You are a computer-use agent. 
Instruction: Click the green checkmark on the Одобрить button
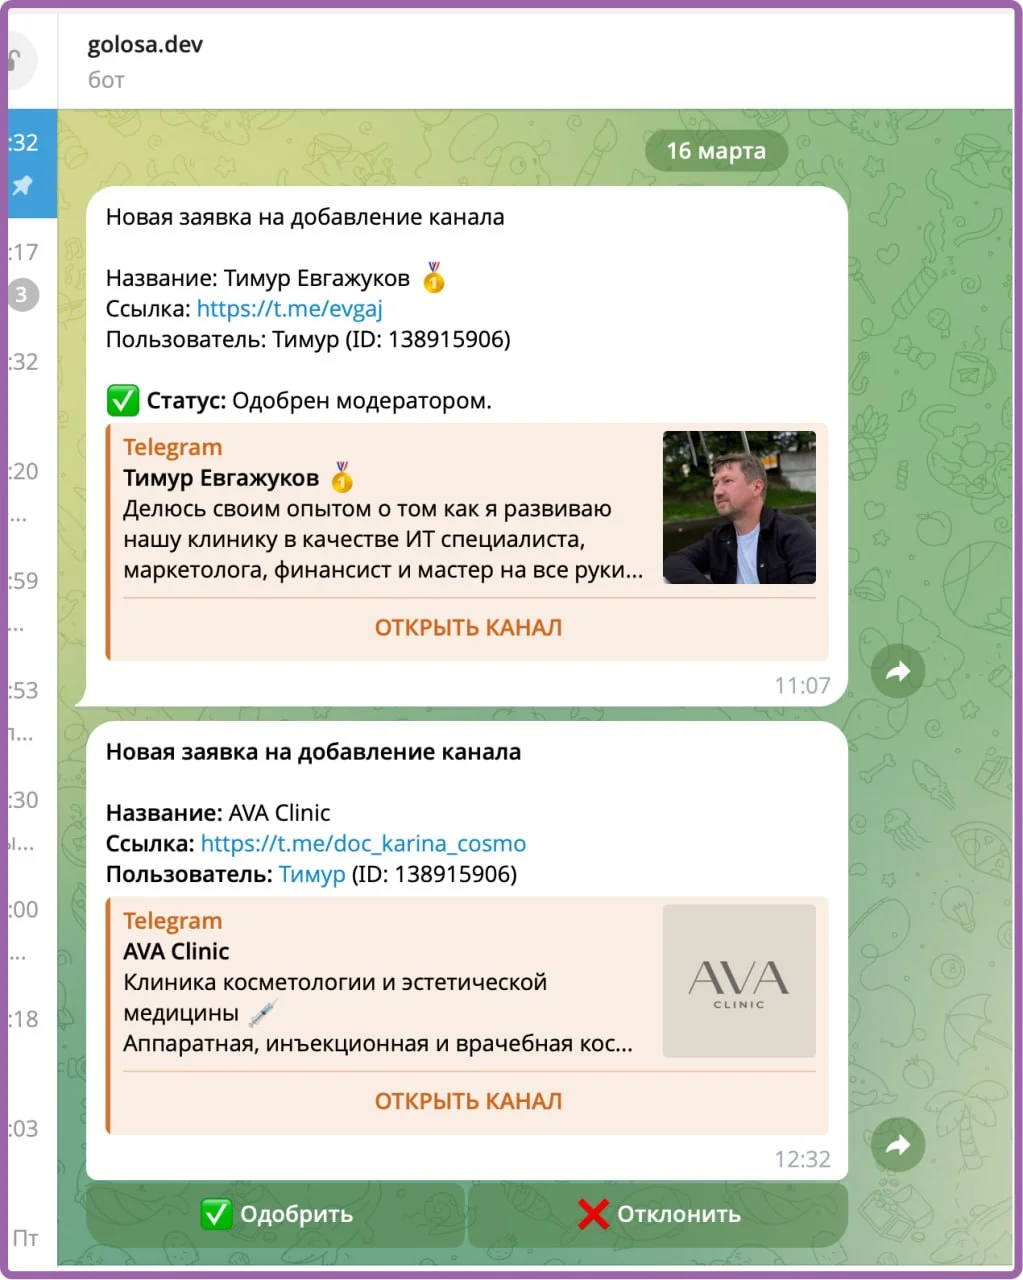tap(216, 1214)
